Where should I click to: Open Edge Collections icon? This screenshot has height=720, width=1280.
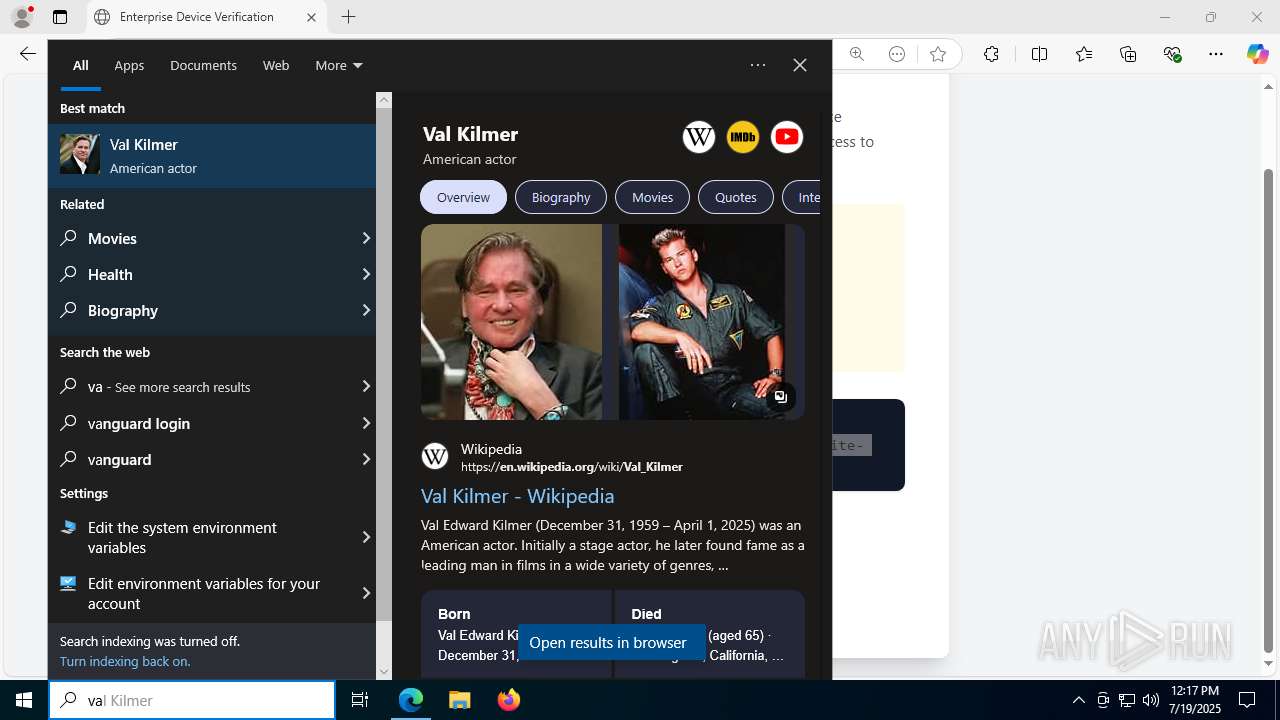[1128, 54]
